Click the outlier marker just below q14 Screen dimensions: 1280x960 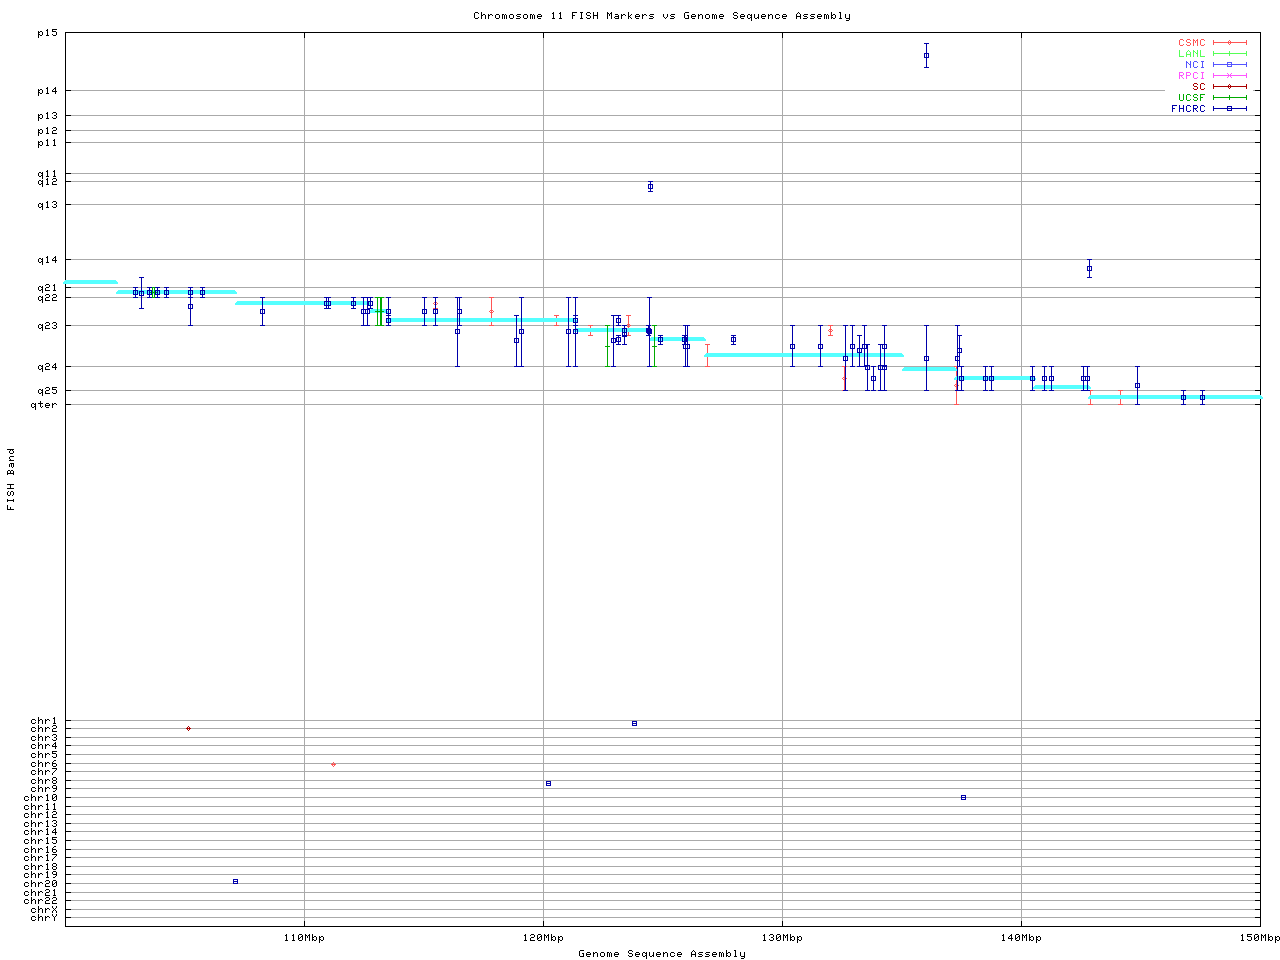pyautogui.click(x=1089, y=268)
